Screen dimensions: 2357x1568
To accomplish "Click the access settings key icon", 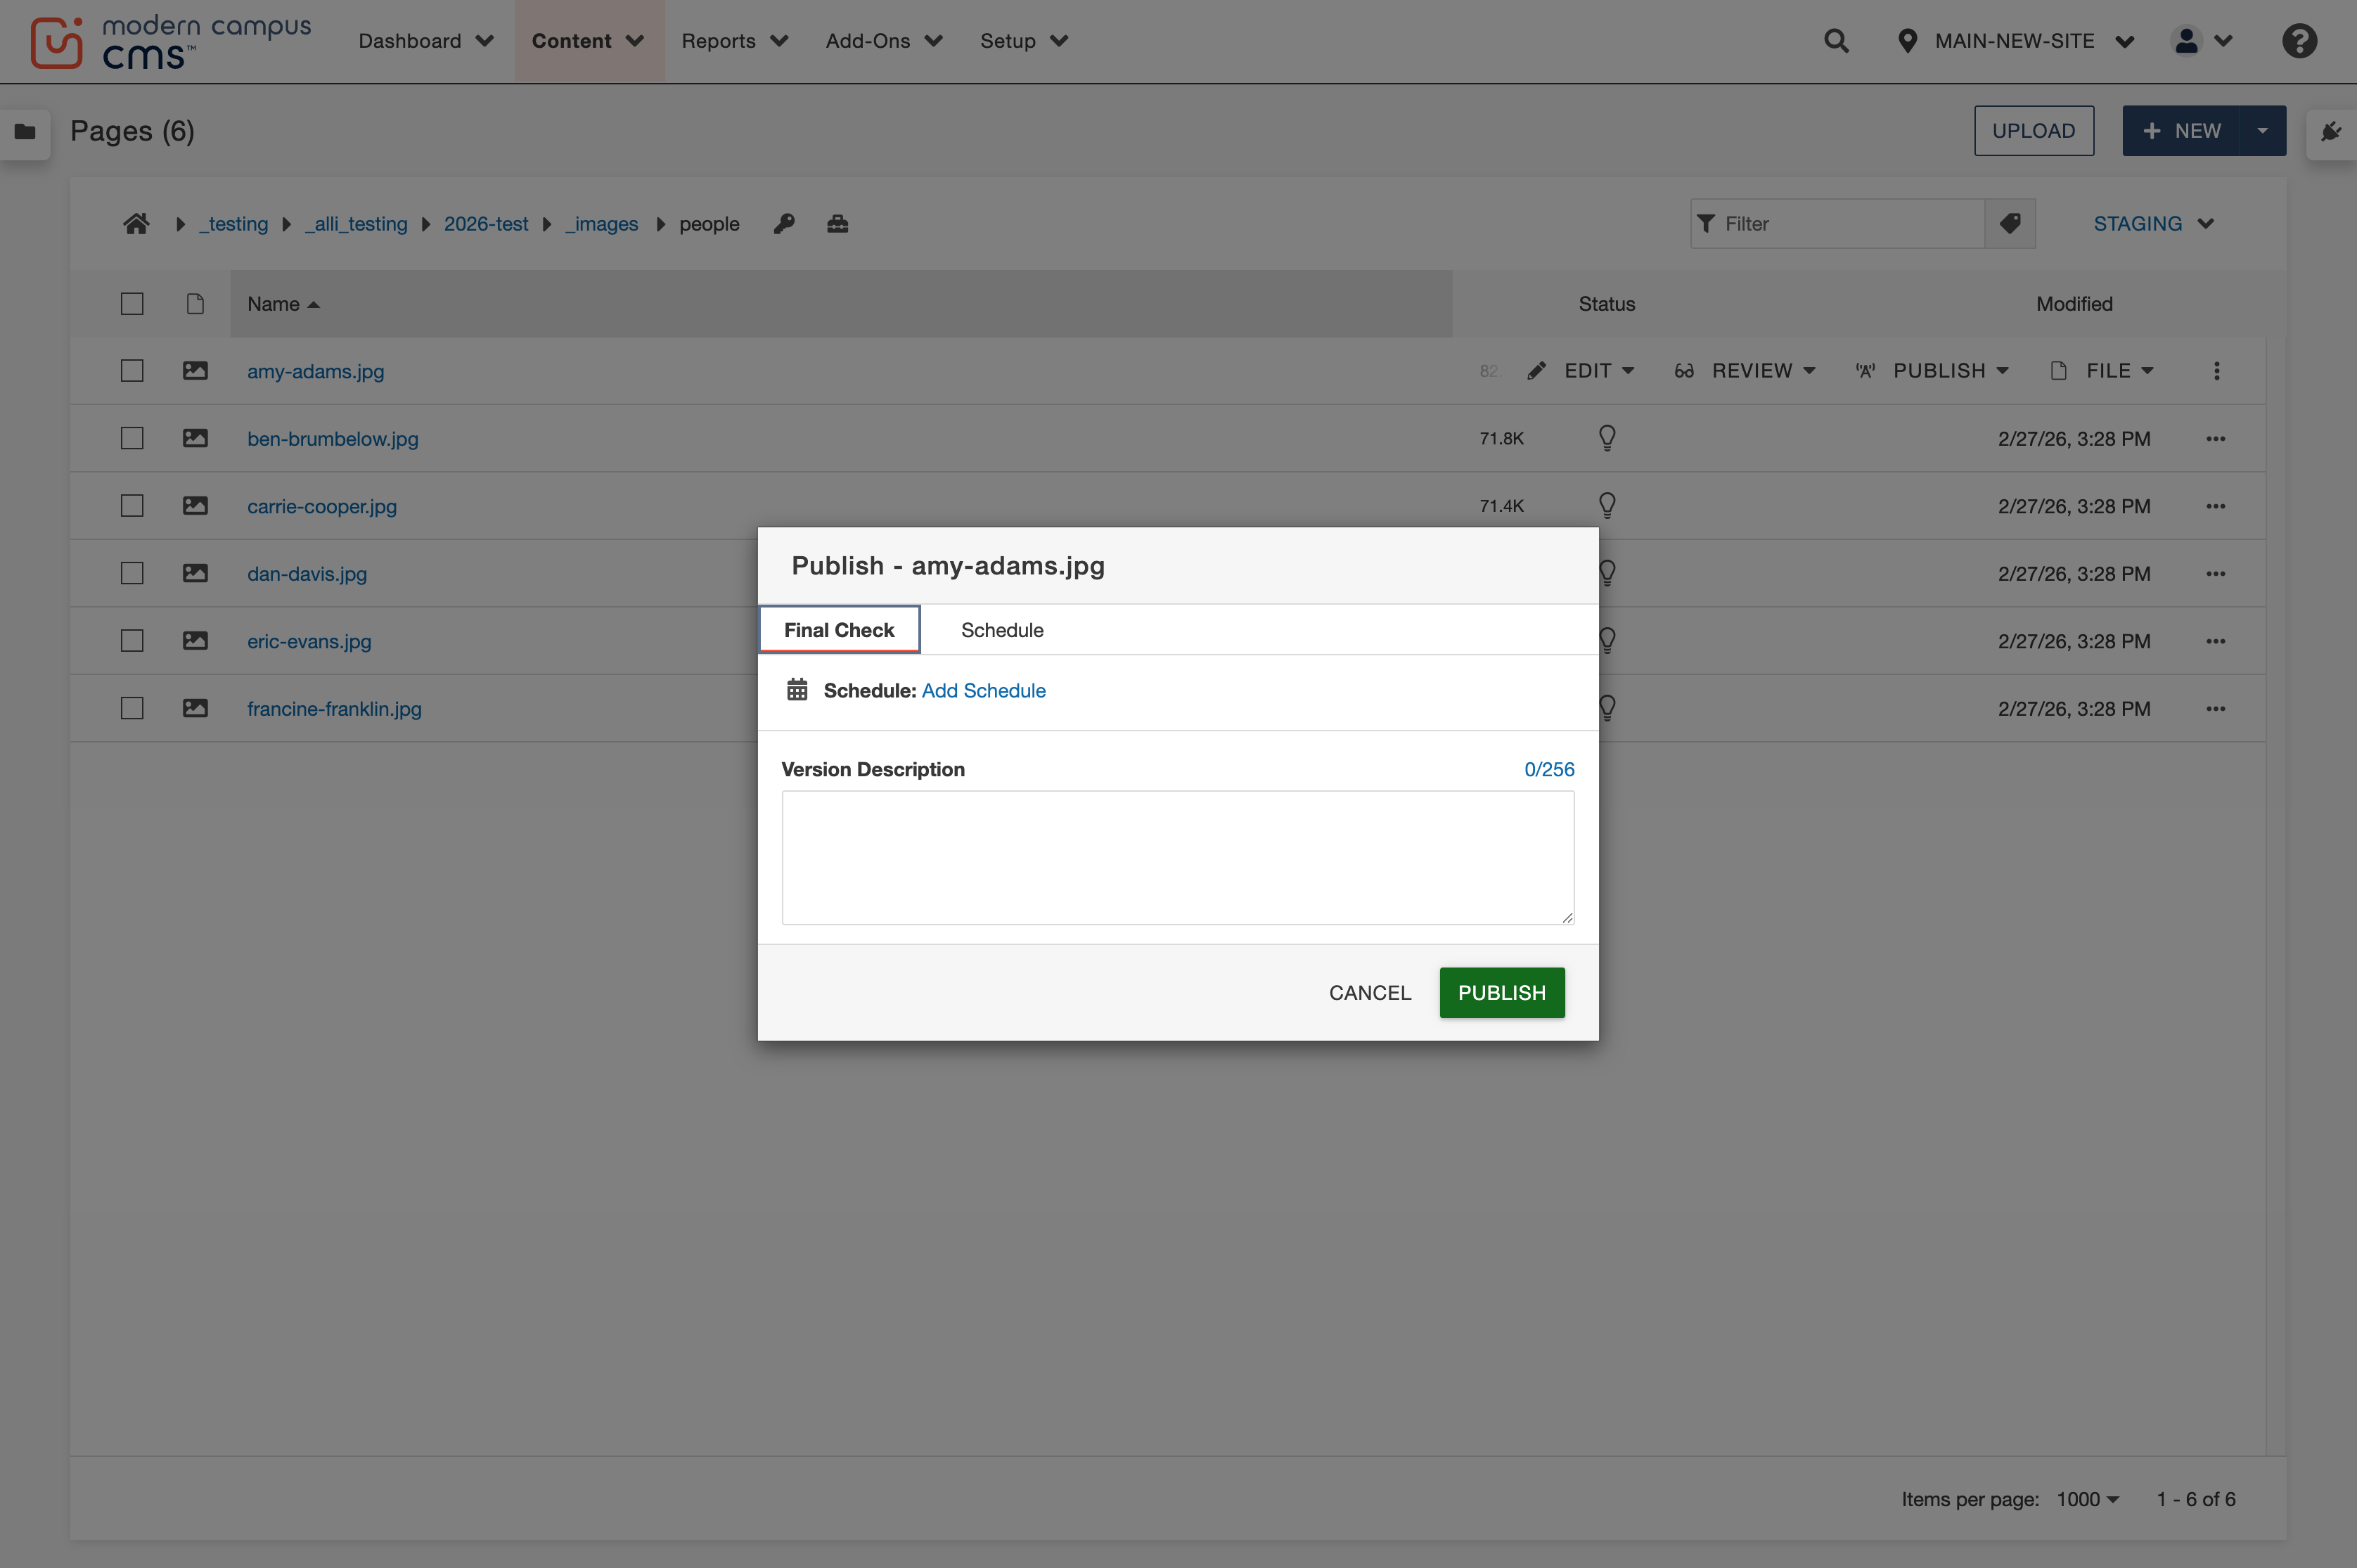I will 784,224.
